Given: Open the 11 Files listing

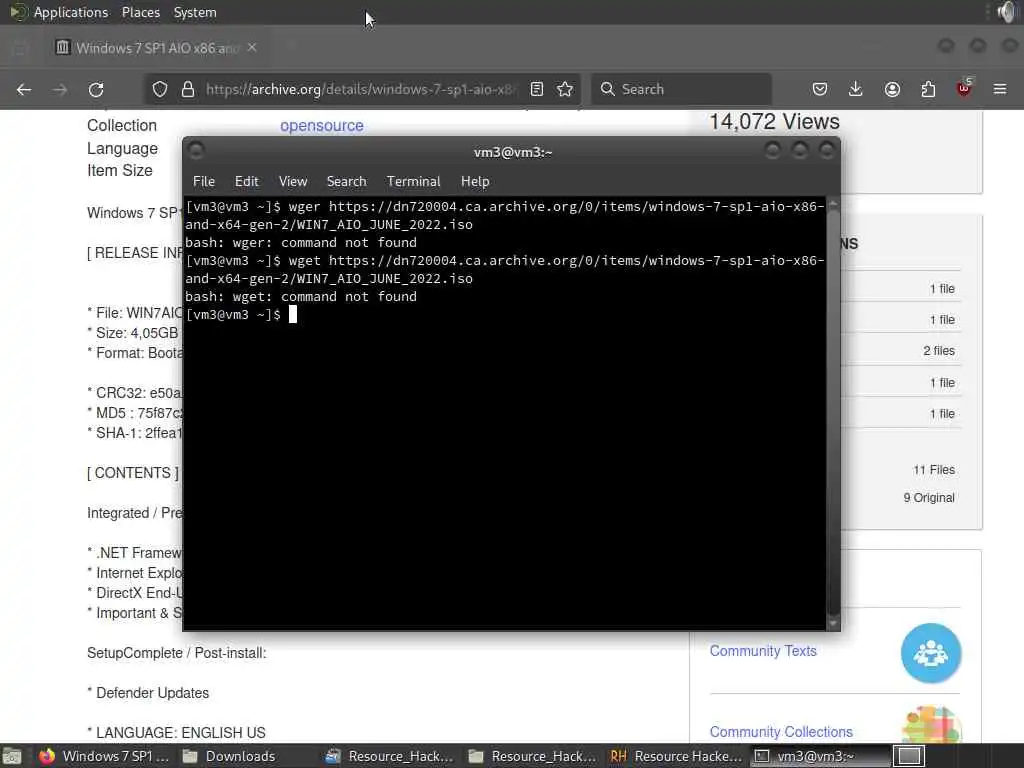Looking at the screenshot, I should coord(934,470).
